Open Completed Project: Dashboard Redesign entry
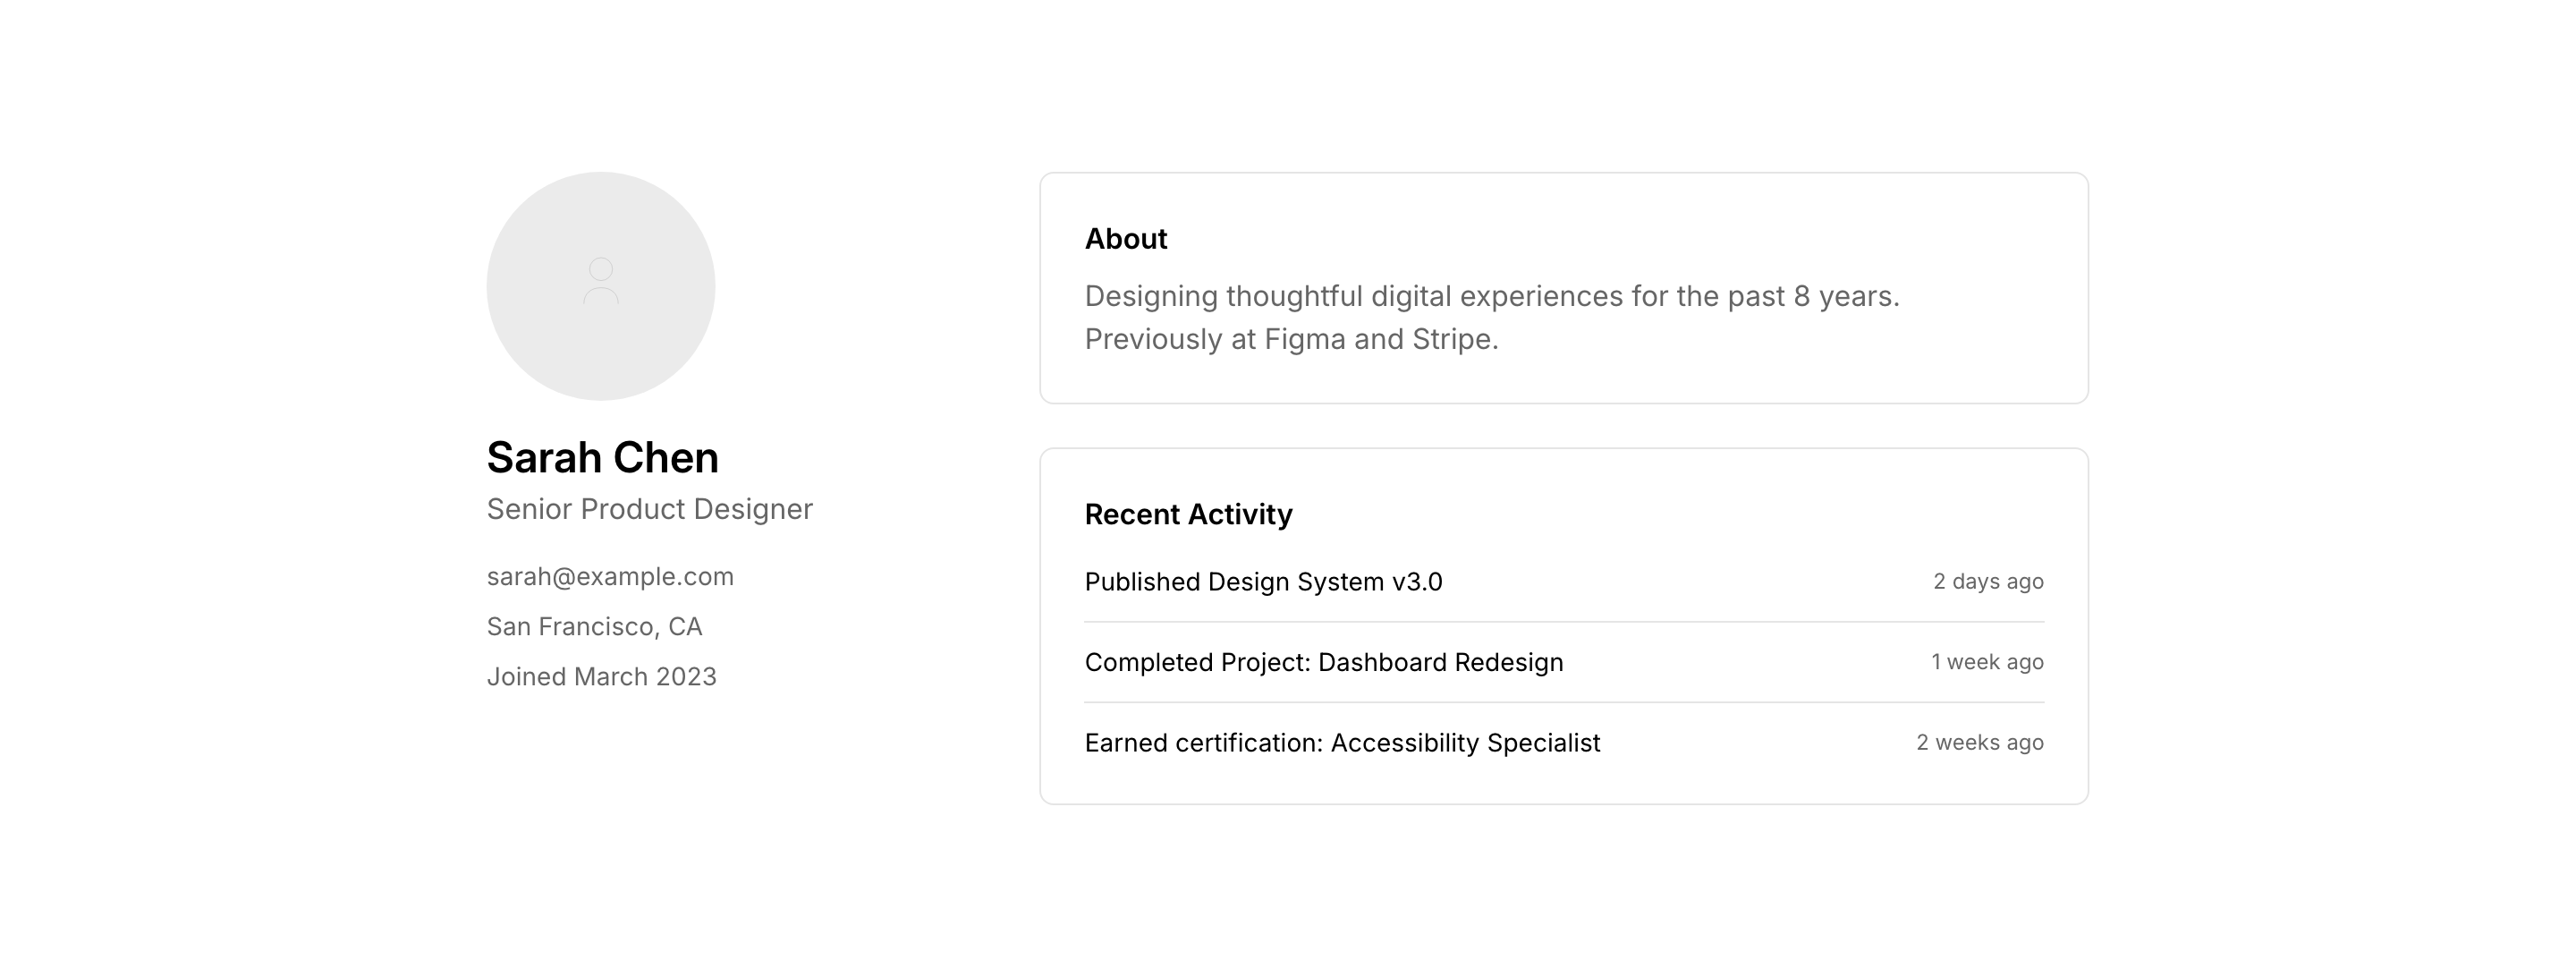This screenshot has height=977, width=2576. pos(1323,663)
